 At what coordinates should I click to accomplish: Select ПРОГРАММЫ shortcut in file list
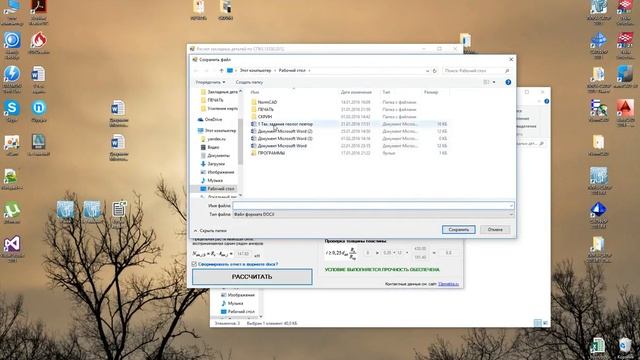pos(271,153)
